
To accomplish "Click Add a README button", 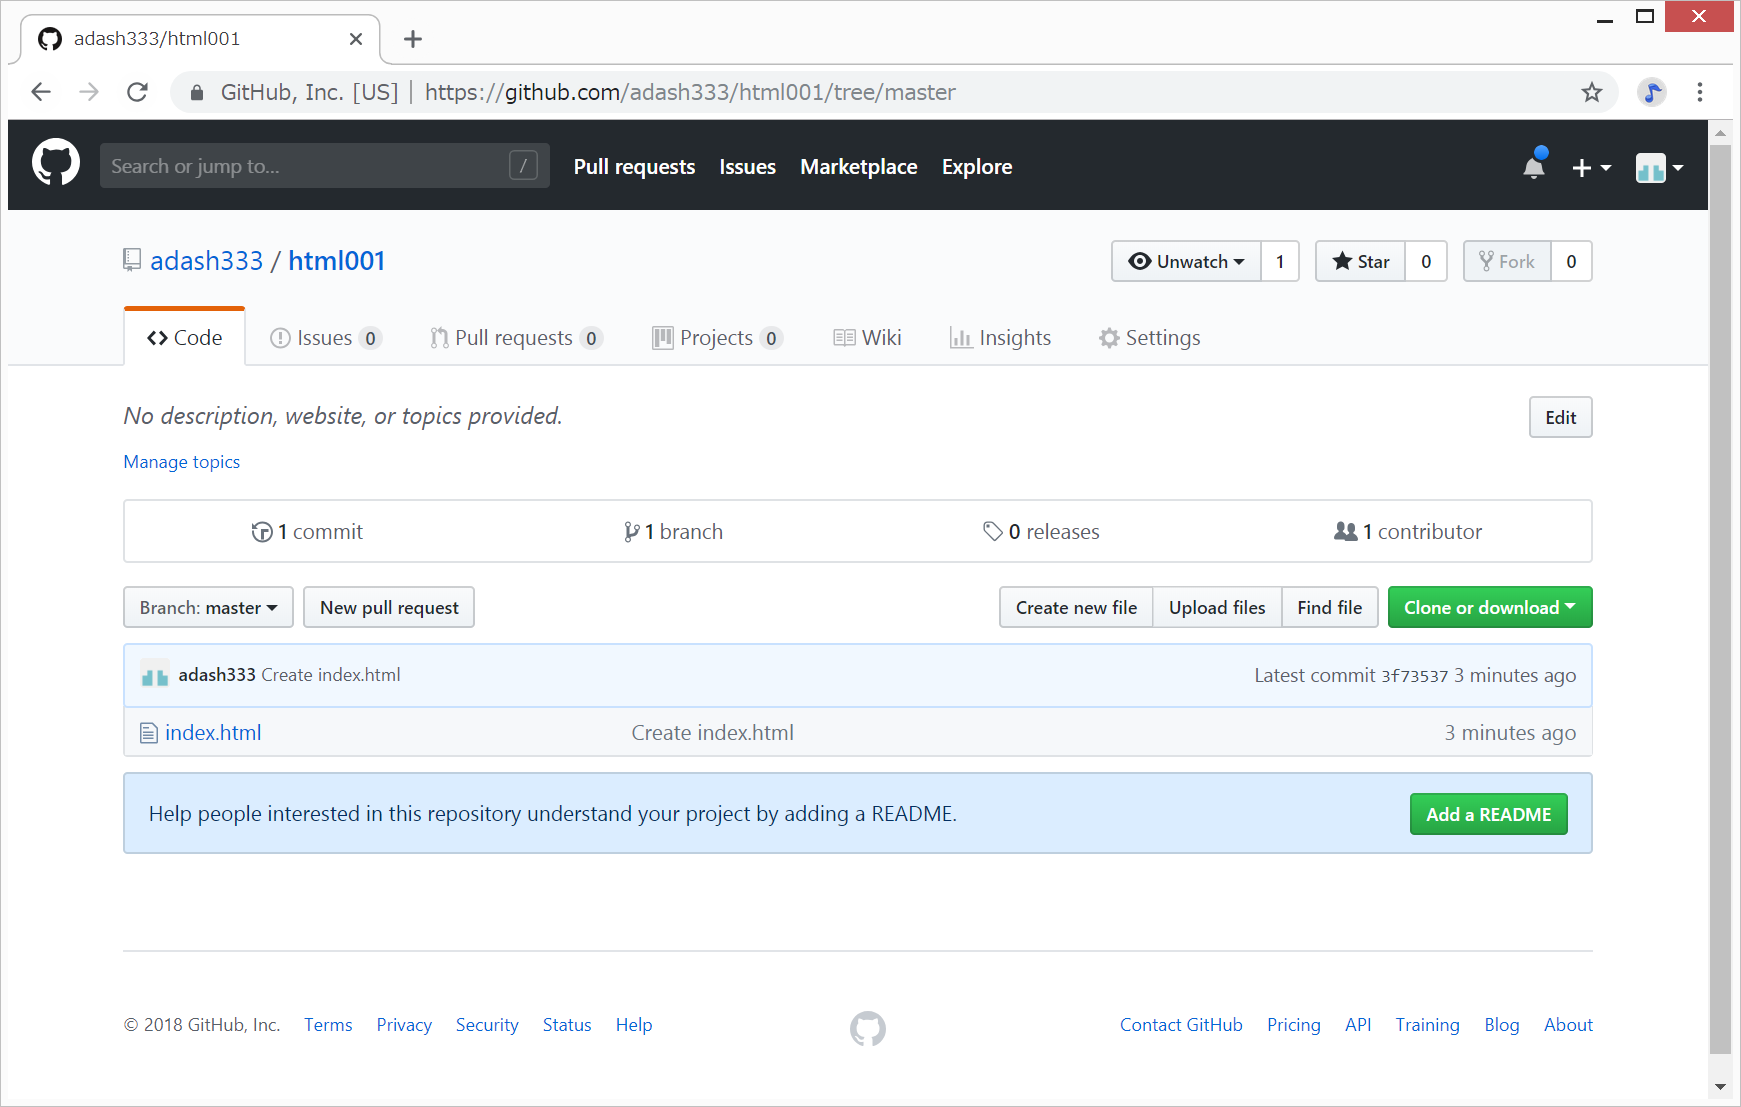I will 1488,814.
